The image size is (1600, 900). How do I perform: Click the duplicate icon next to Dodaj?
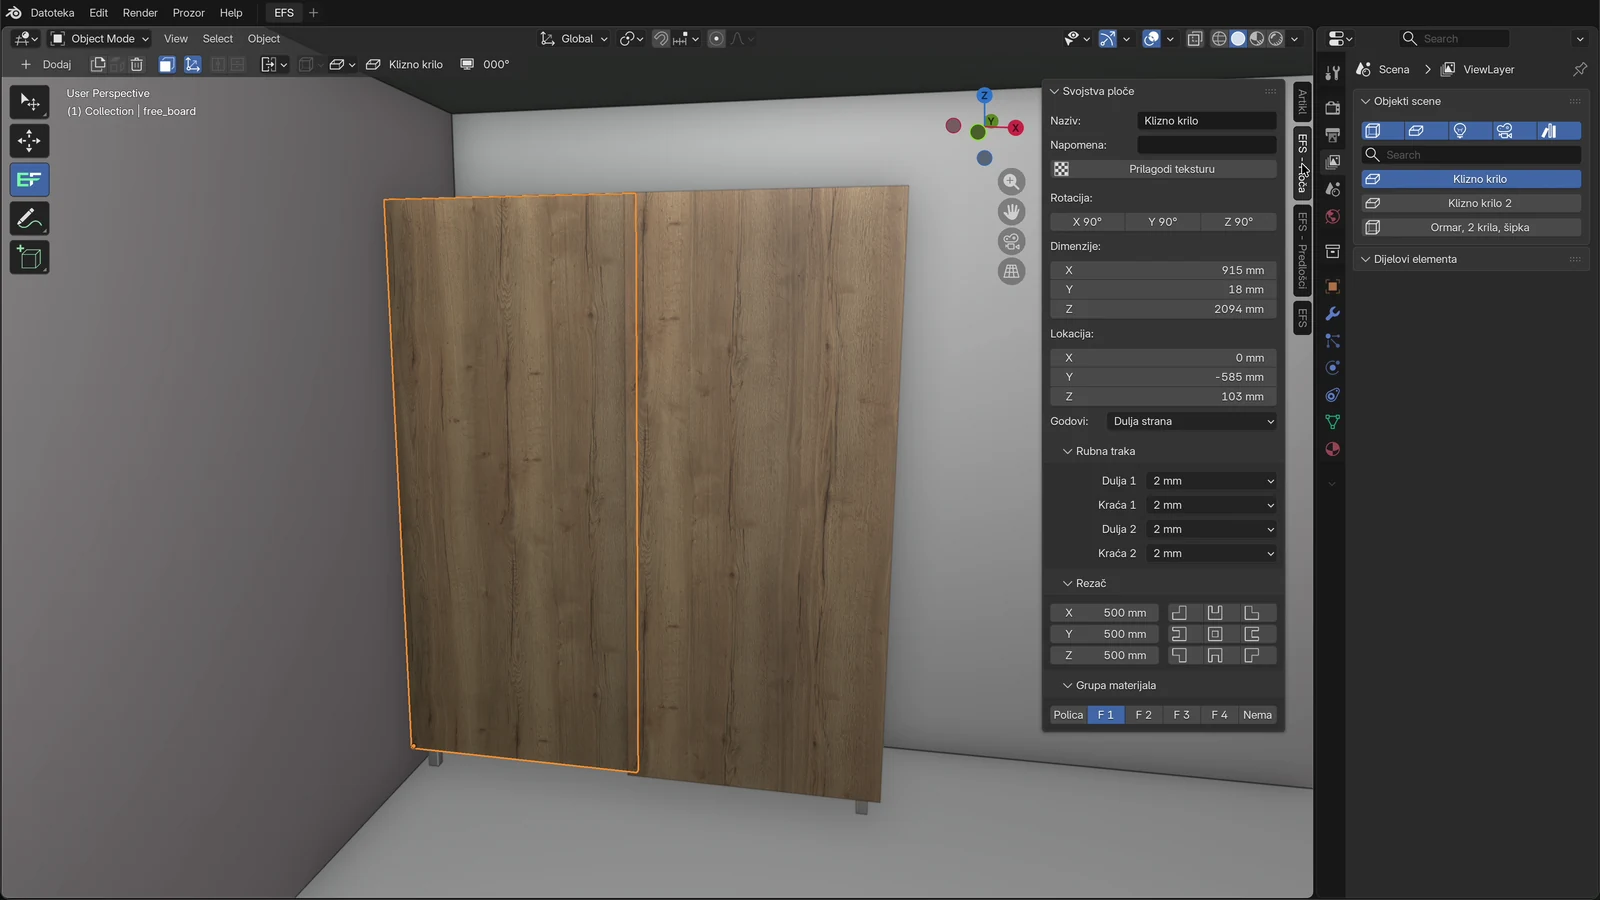(x=98, y=64)
